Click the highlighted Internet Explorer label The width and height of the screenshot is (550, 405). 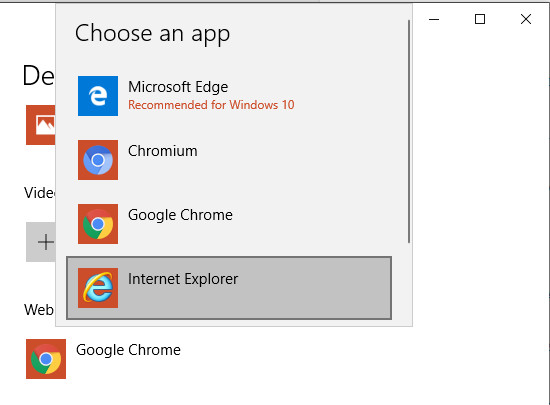[183, 279]
